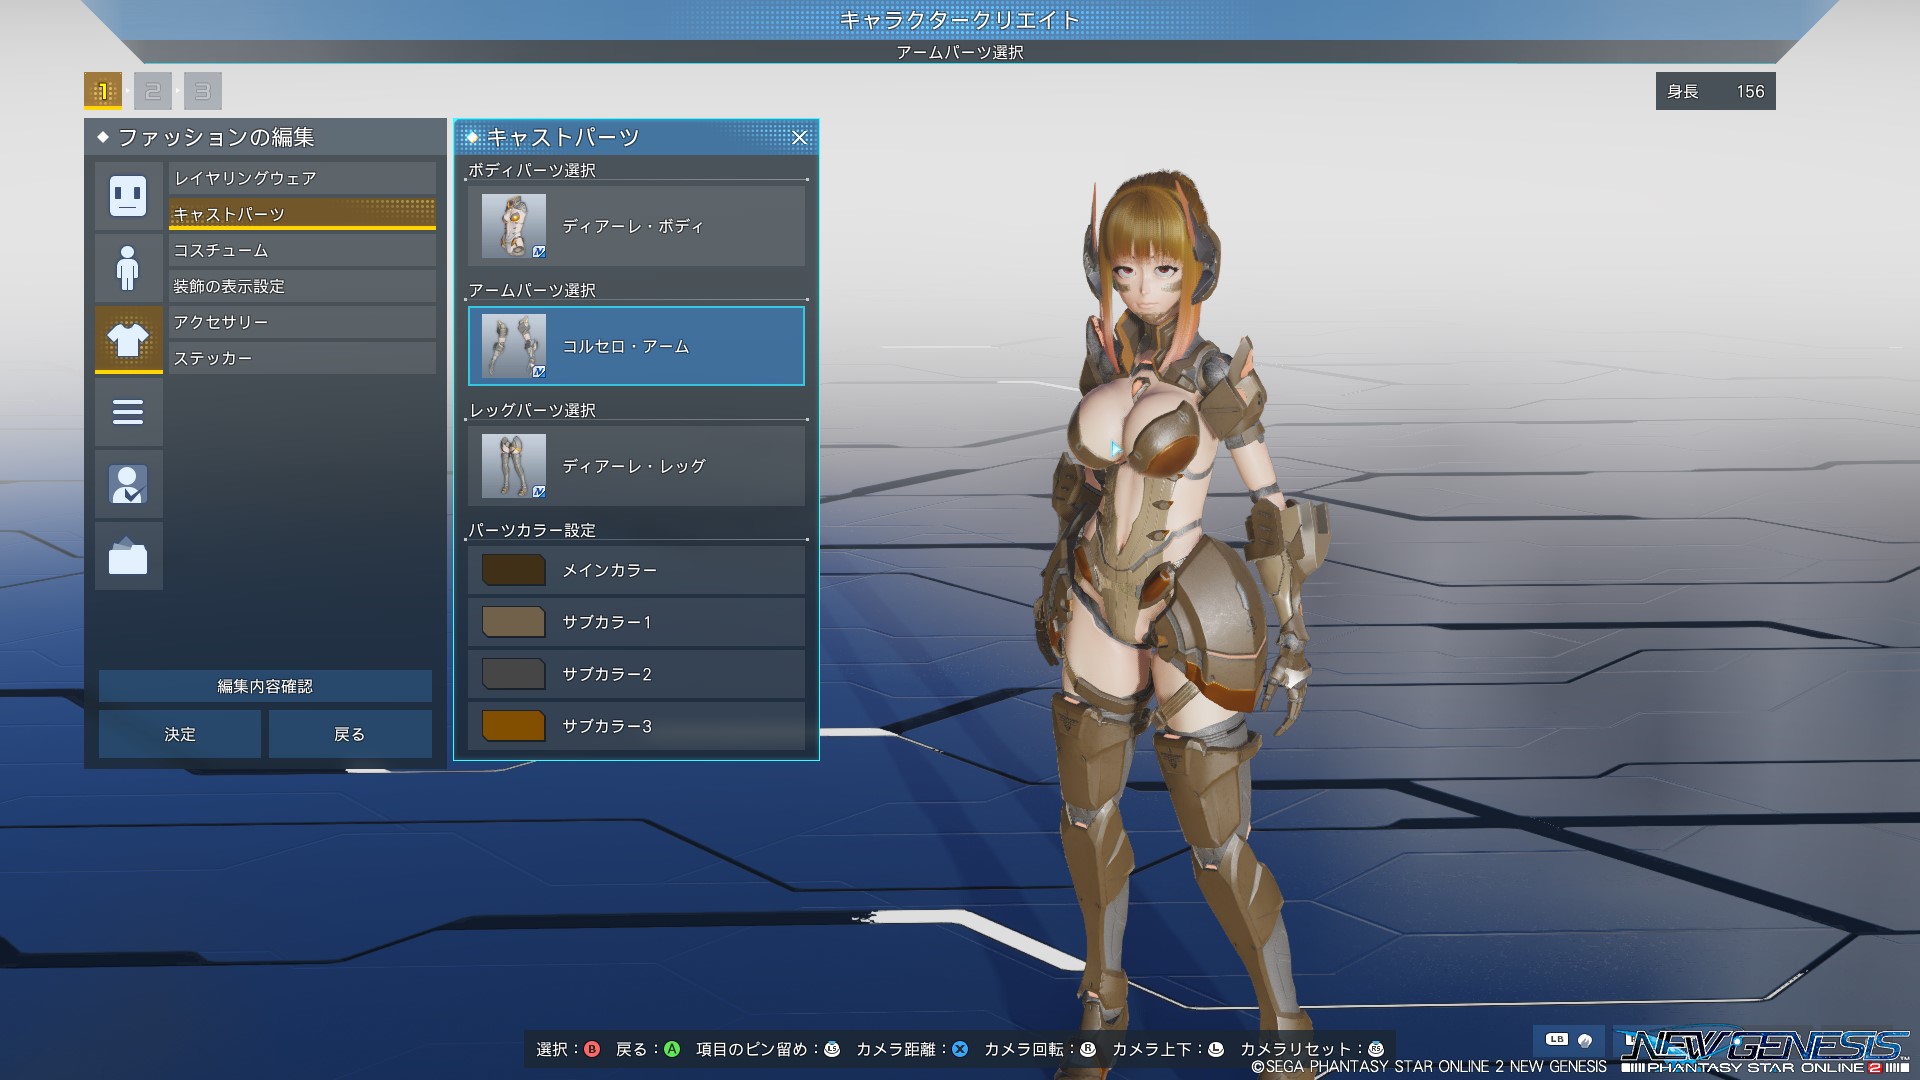This screenshot has height=1080, width=1920.
Task: Select step 3 tab
Action: pos(203,91)
